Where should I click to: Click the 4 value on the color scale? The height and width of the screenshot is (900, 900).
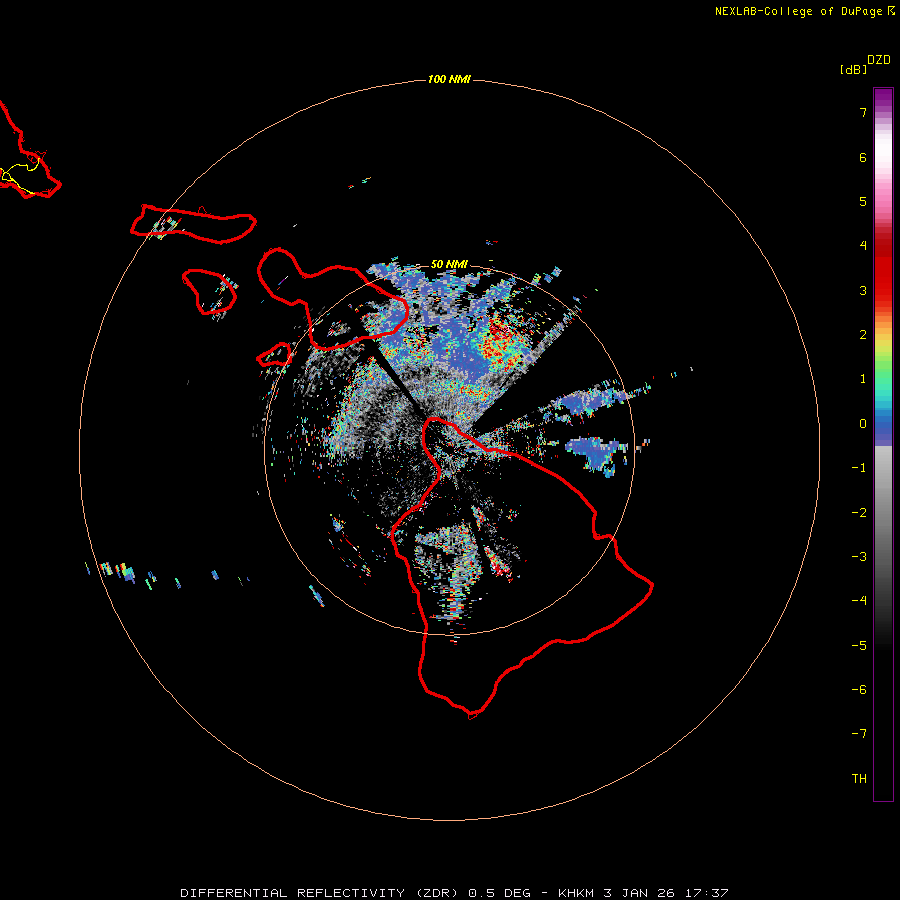tap(863, 245)
